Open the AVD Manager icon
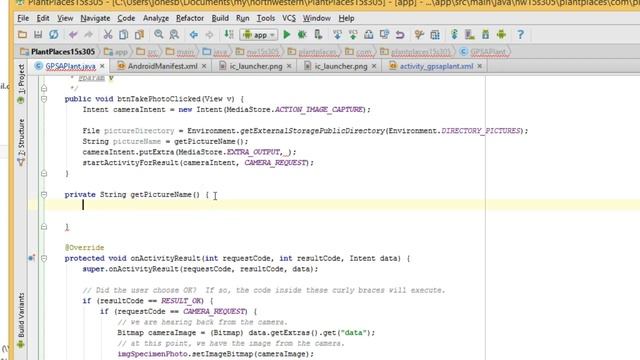Image resolution: width=640 pixels, height=360 pixels. pos(470,35)
